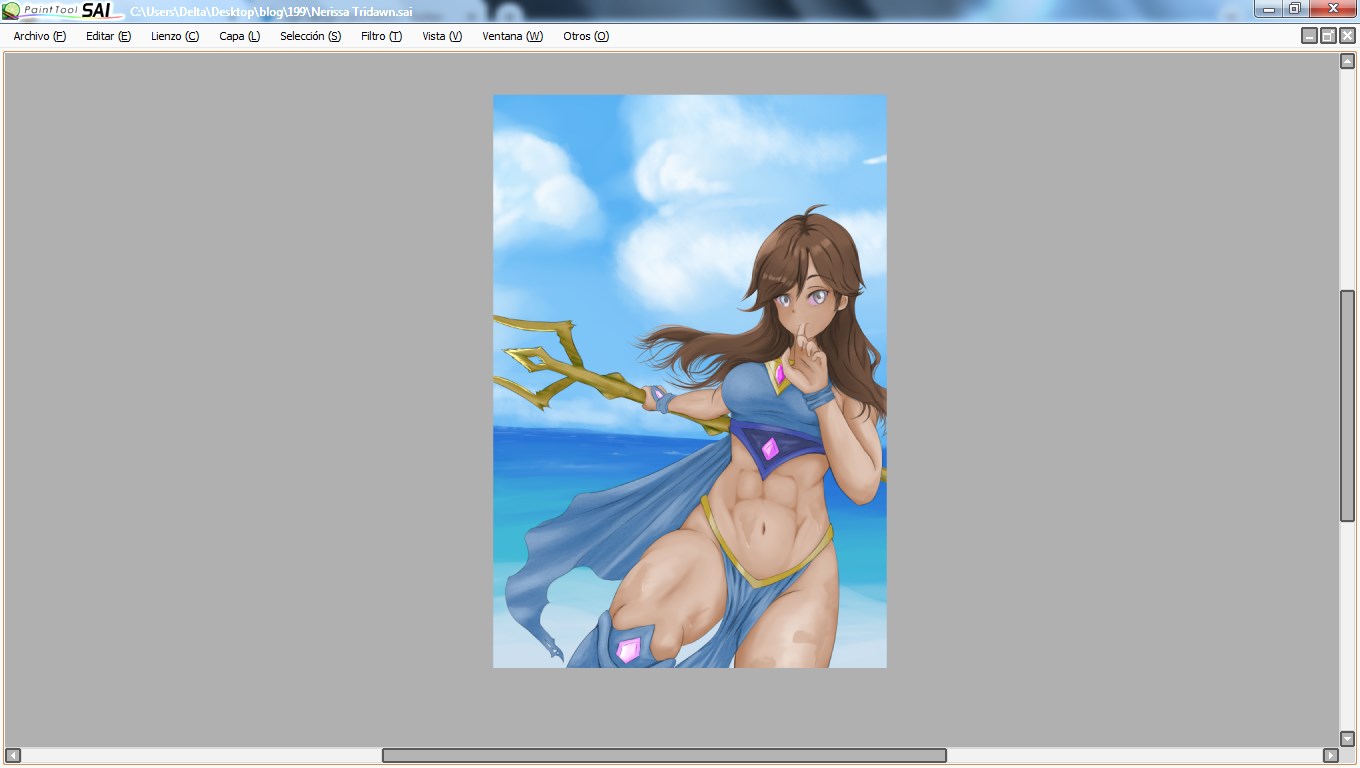1360x768 pixels.
Task: Click the horizontal scrollbar right arrow
Action: [1330, 755]
